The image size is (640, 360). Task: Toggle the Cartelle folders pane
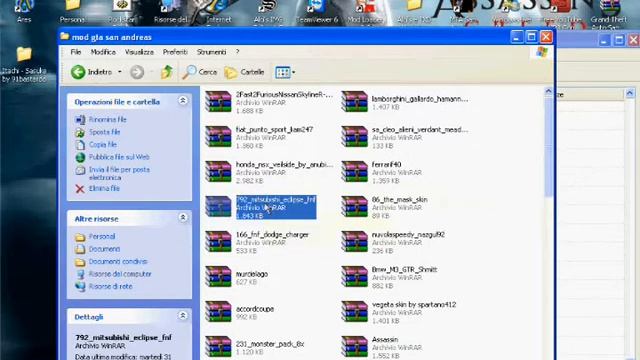[244, 72]
